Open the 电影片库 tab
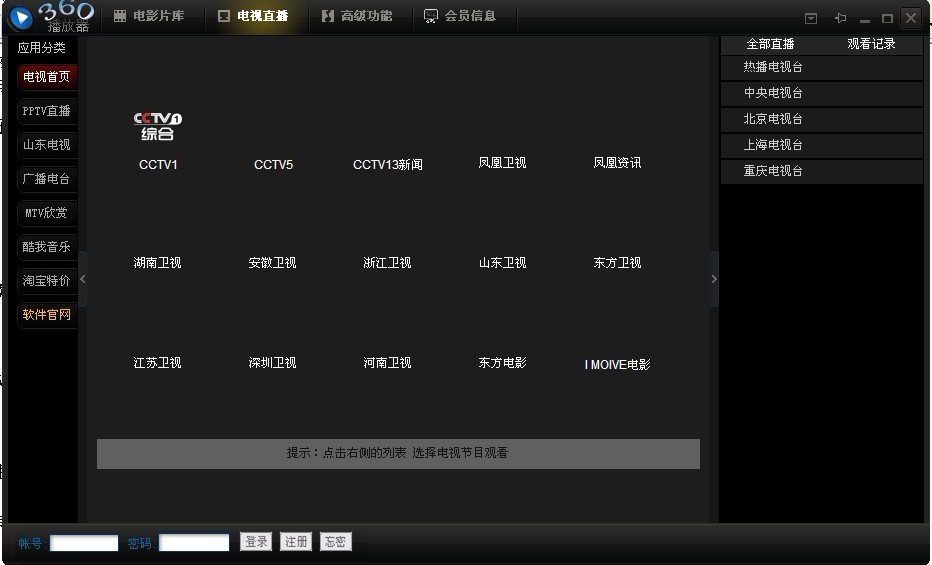 (x=149, y=16)
